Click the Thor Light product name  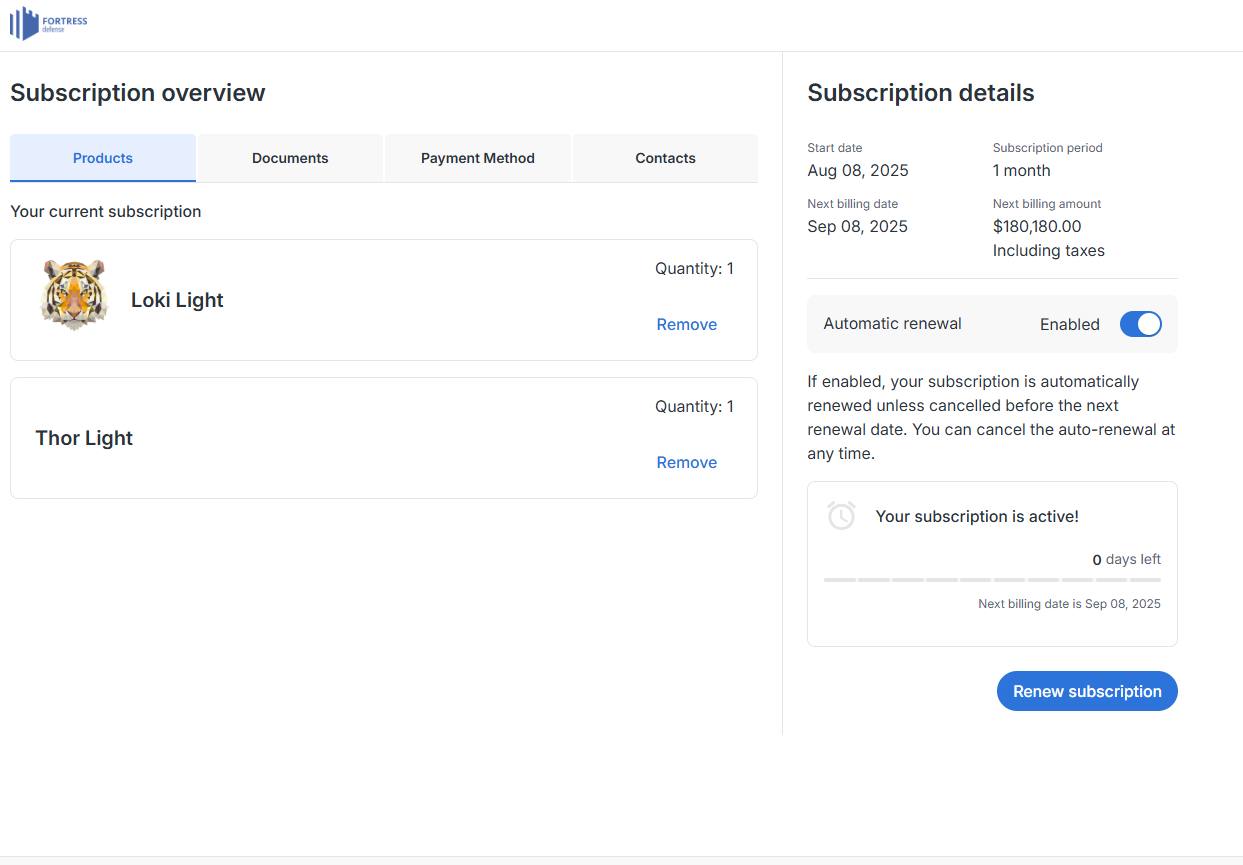[84, 438]
